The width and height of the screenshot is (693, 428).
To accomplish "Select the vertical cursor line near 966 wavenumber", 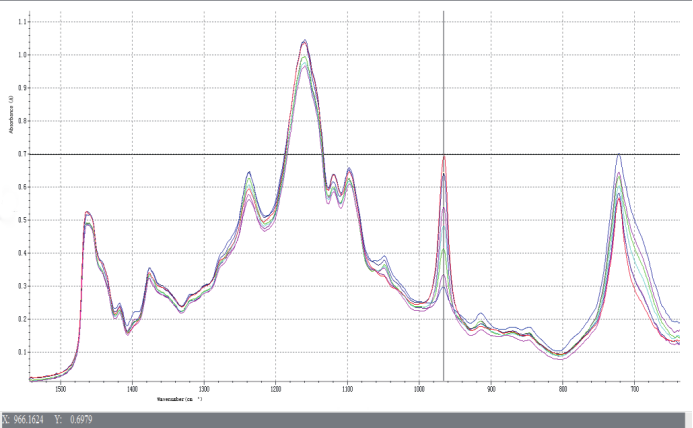I will 443,196.
